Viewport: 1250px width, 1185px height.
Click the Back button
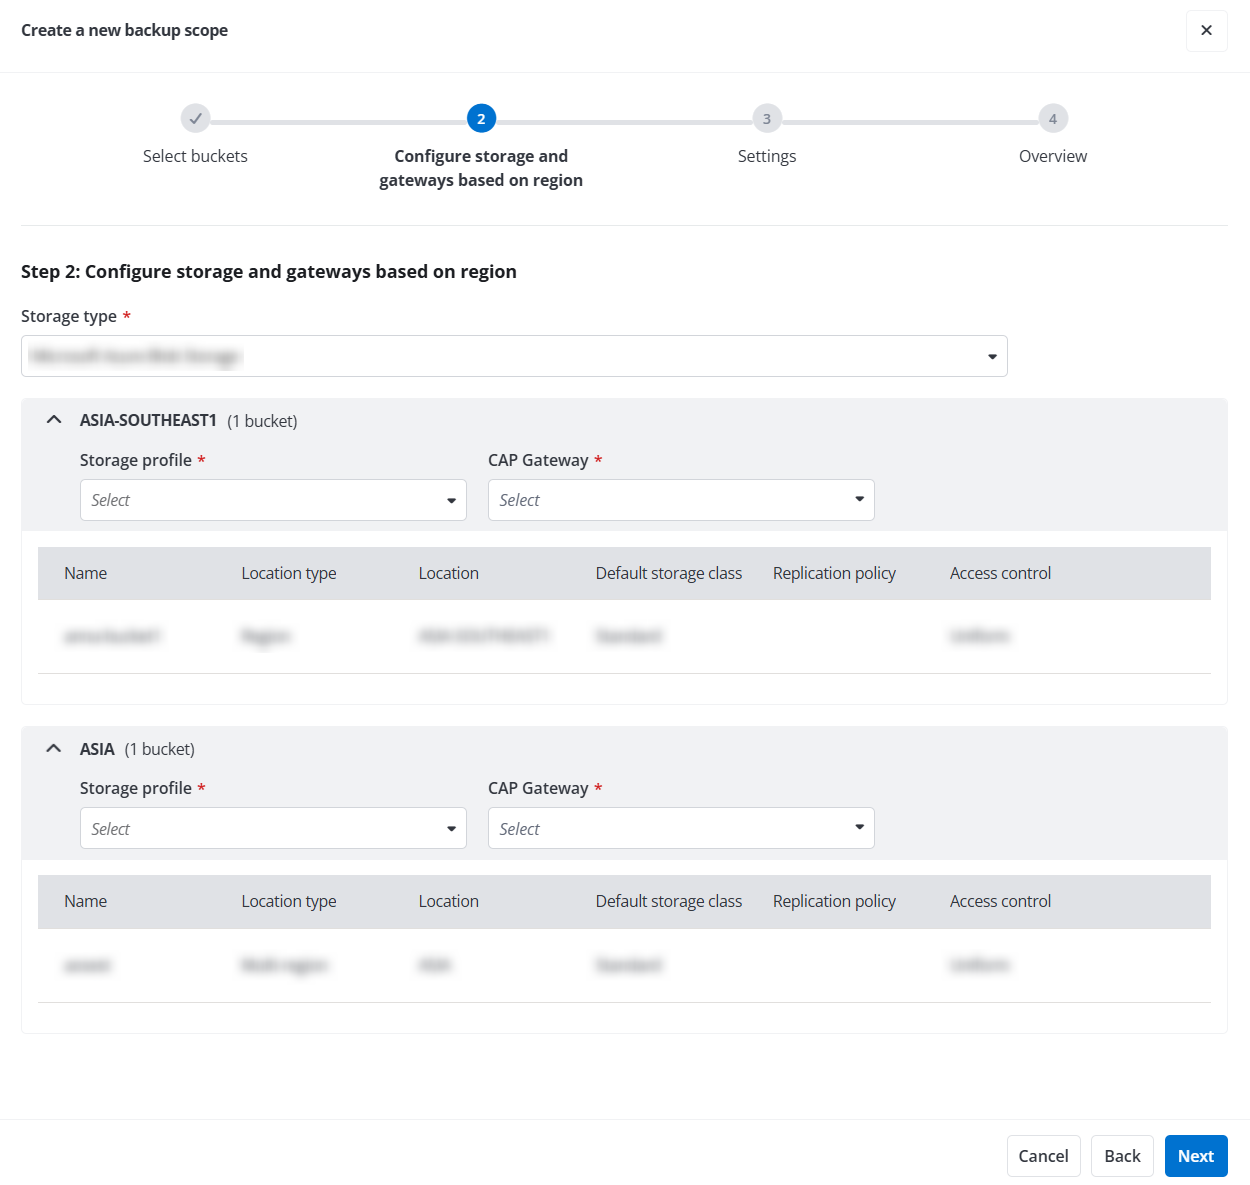[1122, 1155]
